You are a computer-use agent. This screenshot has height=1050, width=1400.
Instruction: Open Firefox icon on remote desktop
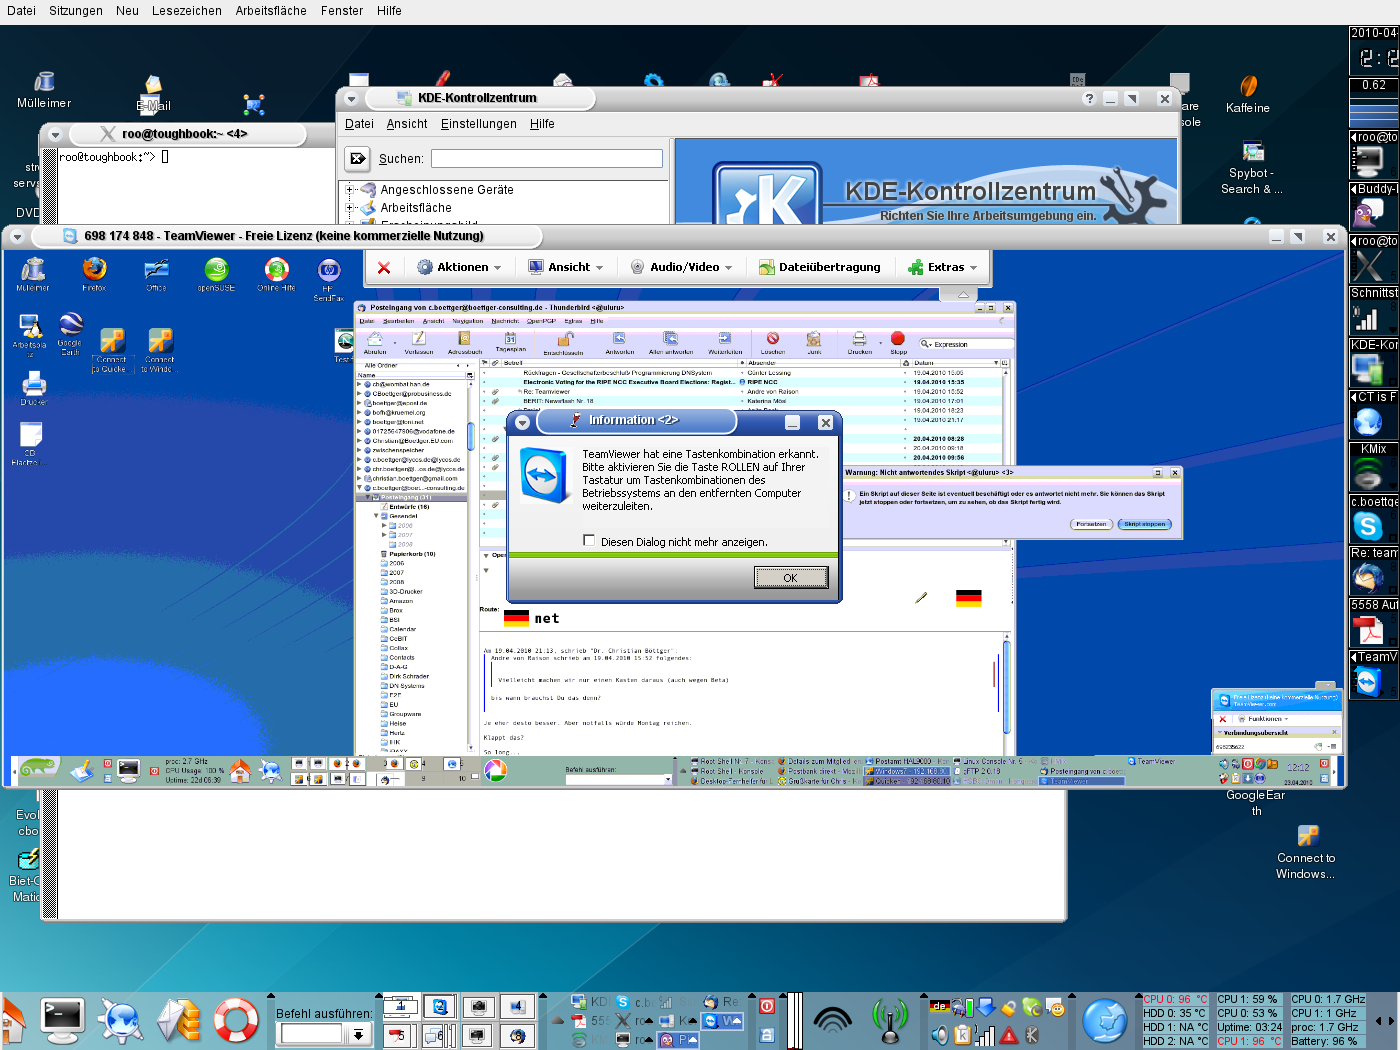[94, 273]
